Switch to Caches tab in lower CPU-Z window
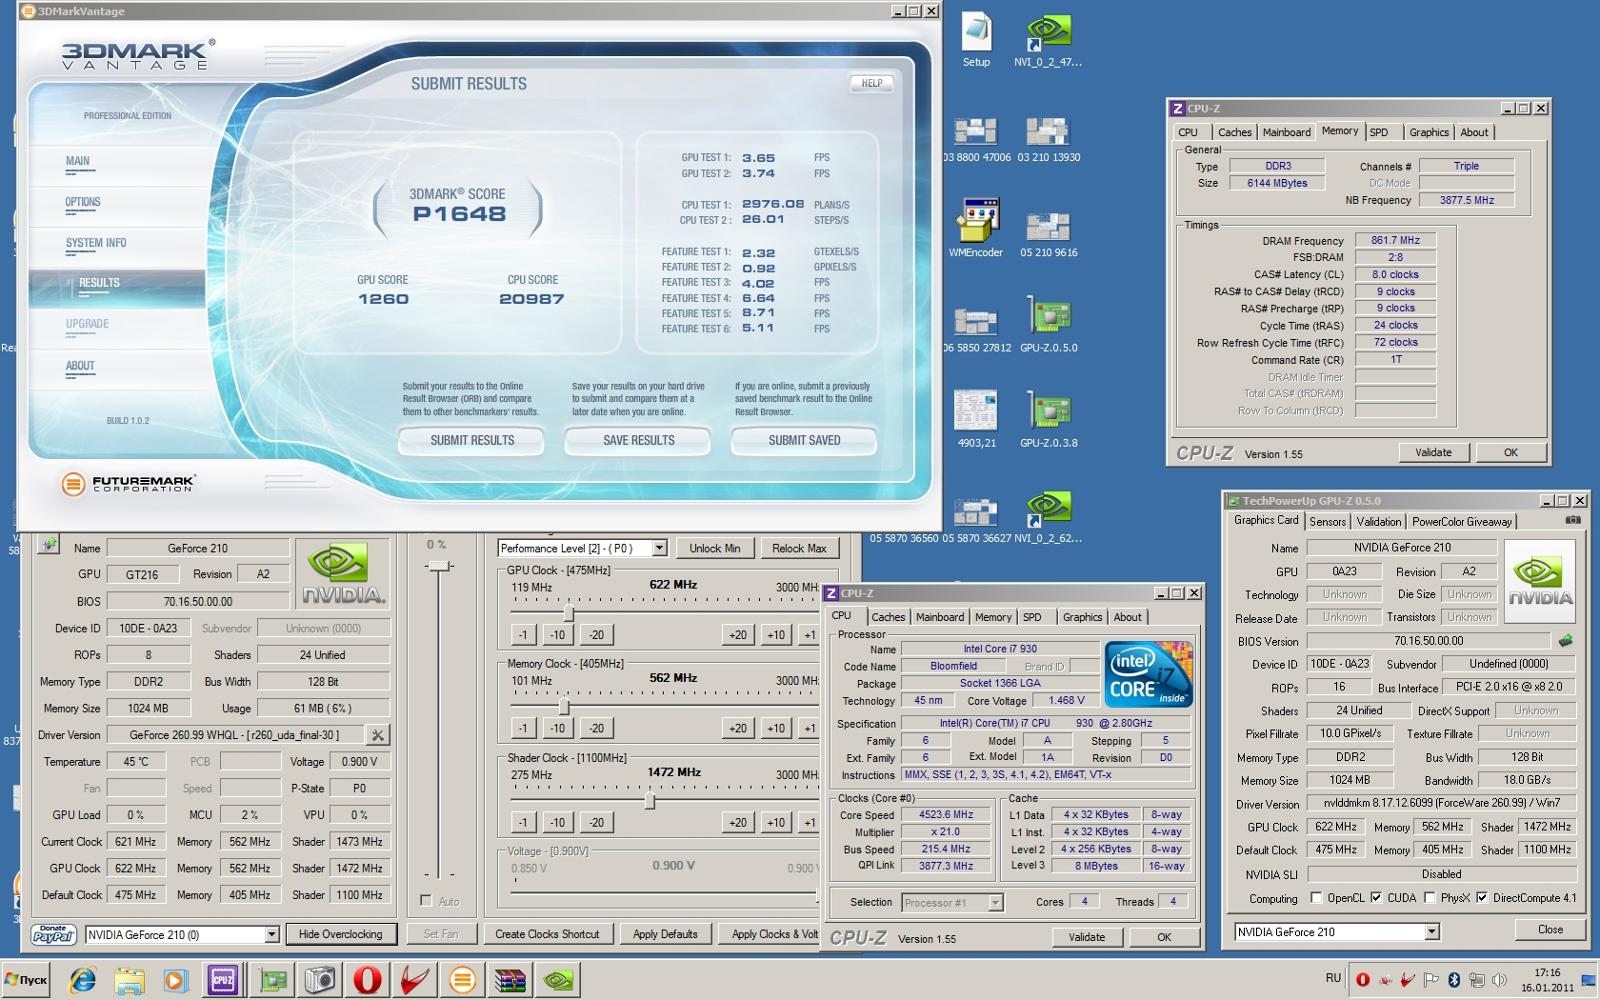The image size is (1600, 1000). pos(888,617)
